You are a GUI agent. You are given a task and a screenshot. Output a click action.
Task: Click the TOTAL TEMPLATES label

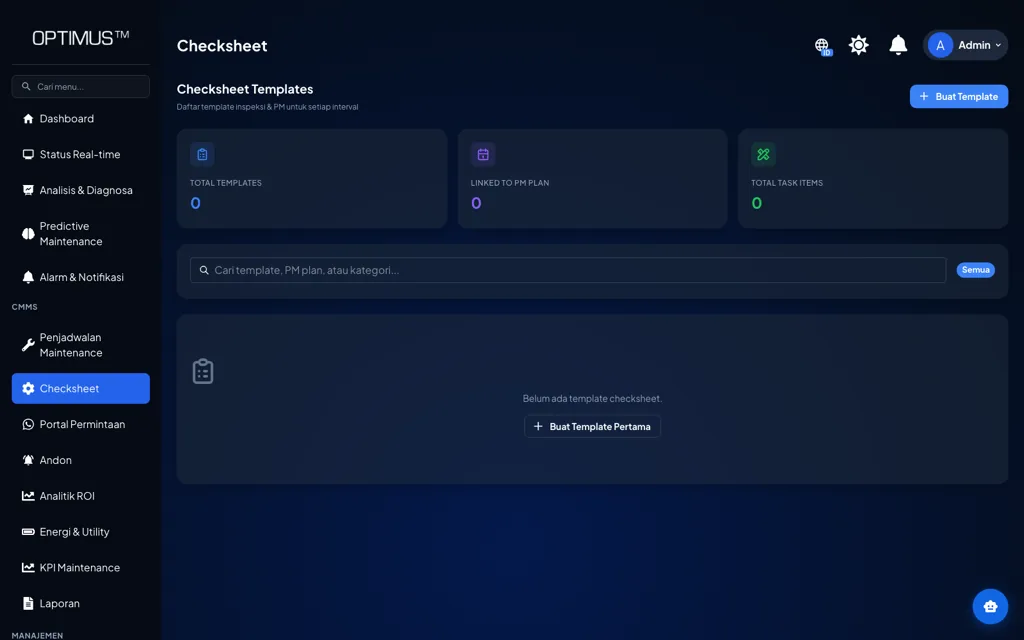[x=226, y=183]
